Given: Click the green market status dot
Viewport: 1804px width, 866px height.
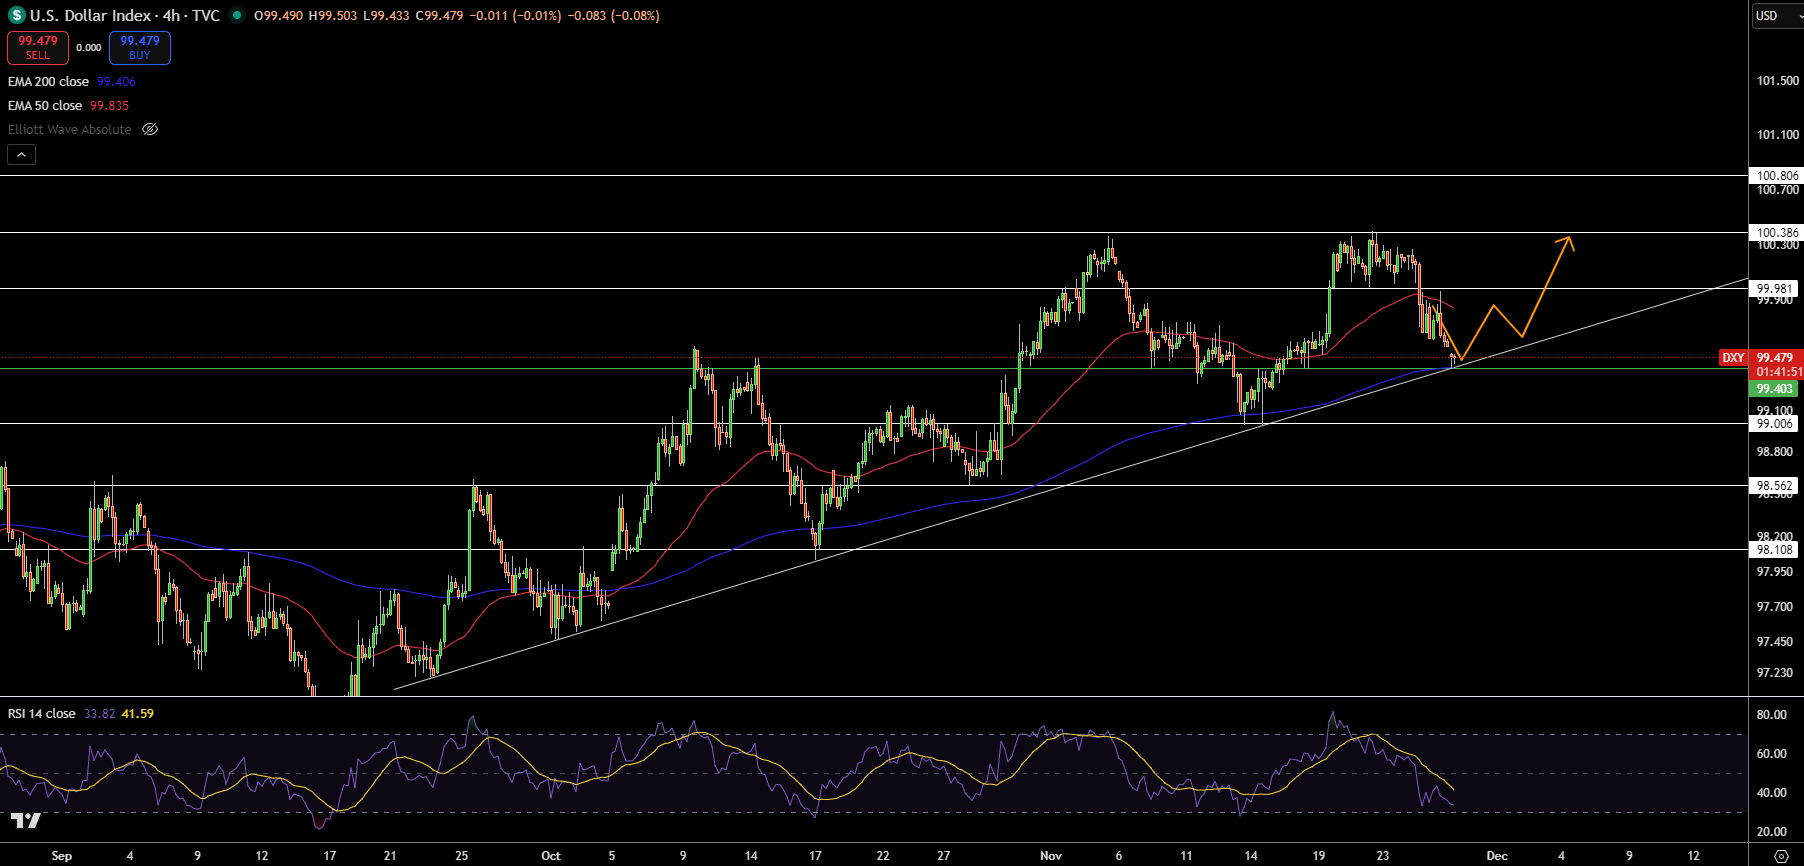Looking at the screenshot, I should click(x=236, y=15).
